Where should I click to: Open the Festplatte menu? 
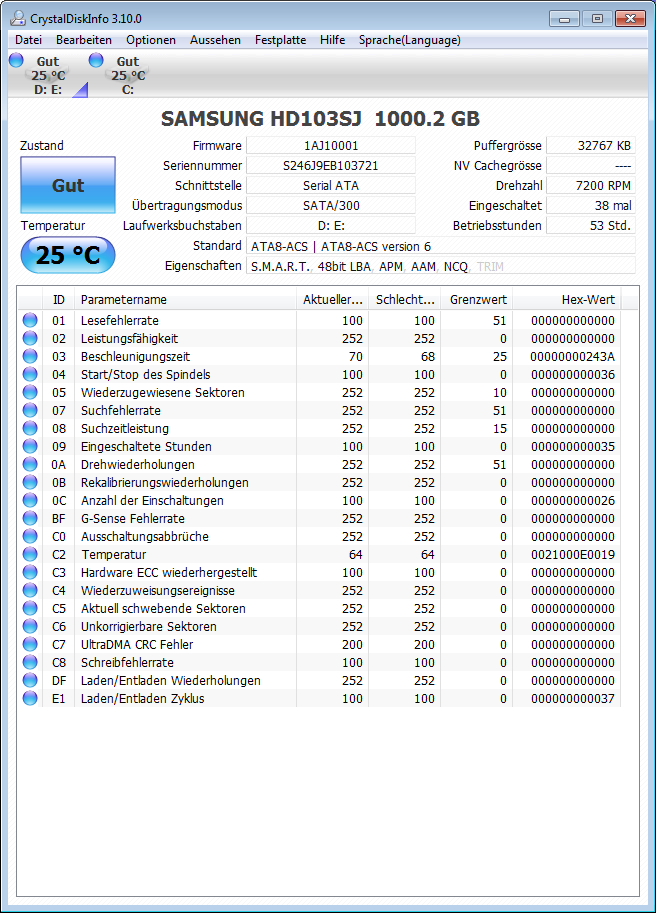(281, 40)
